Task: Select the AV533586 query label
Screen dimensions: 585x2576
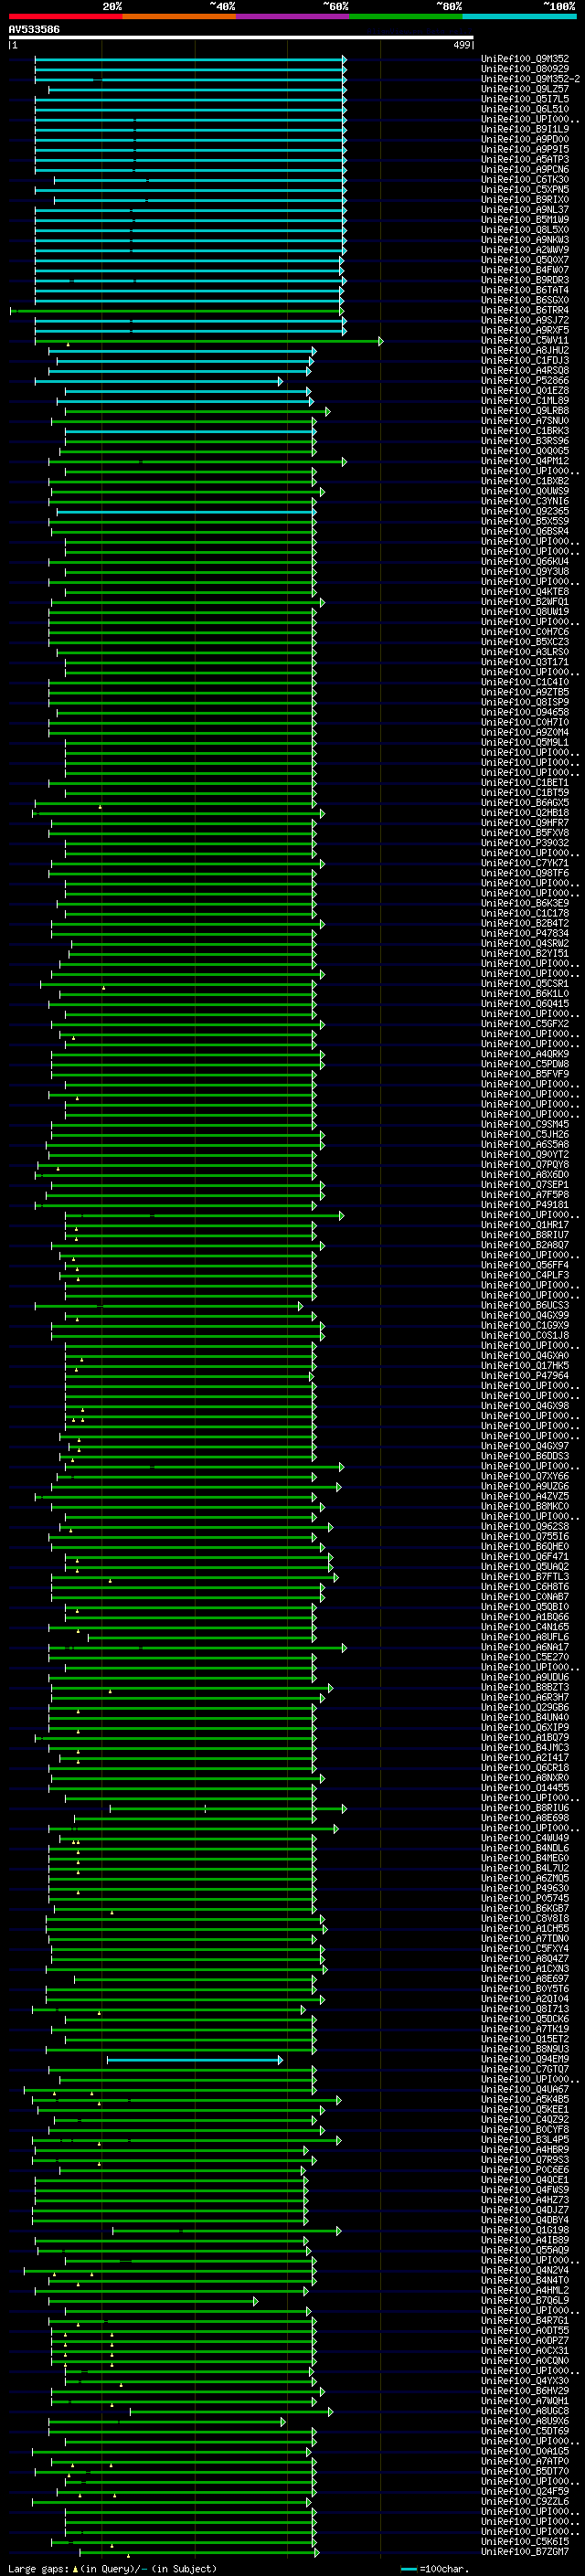Action: pos(34,30)
